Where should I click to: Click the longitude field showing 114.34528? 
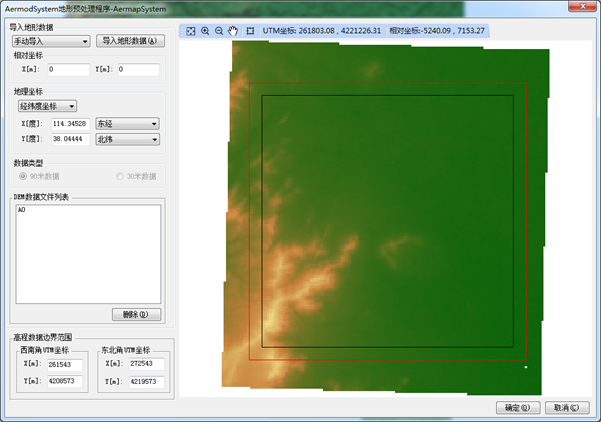68,124
